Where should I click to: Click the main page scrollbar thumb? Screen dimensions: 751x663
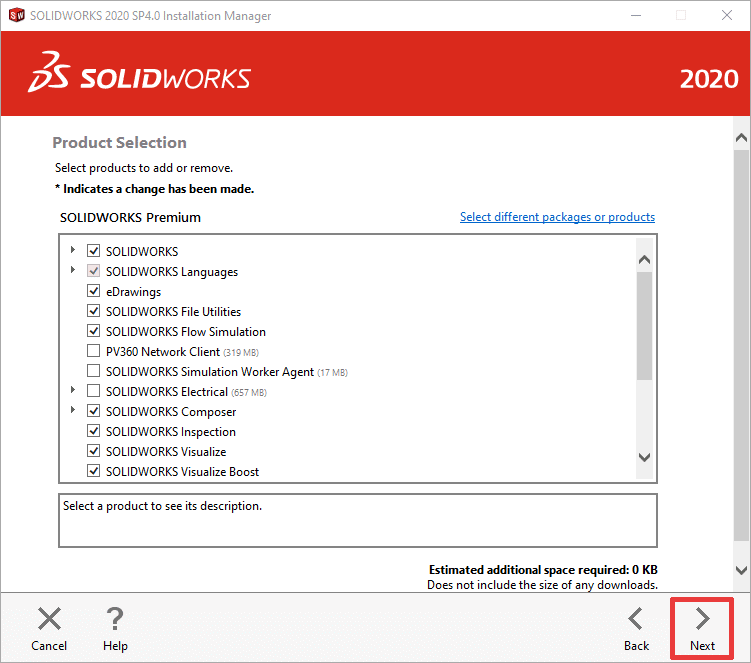point(741,345)
